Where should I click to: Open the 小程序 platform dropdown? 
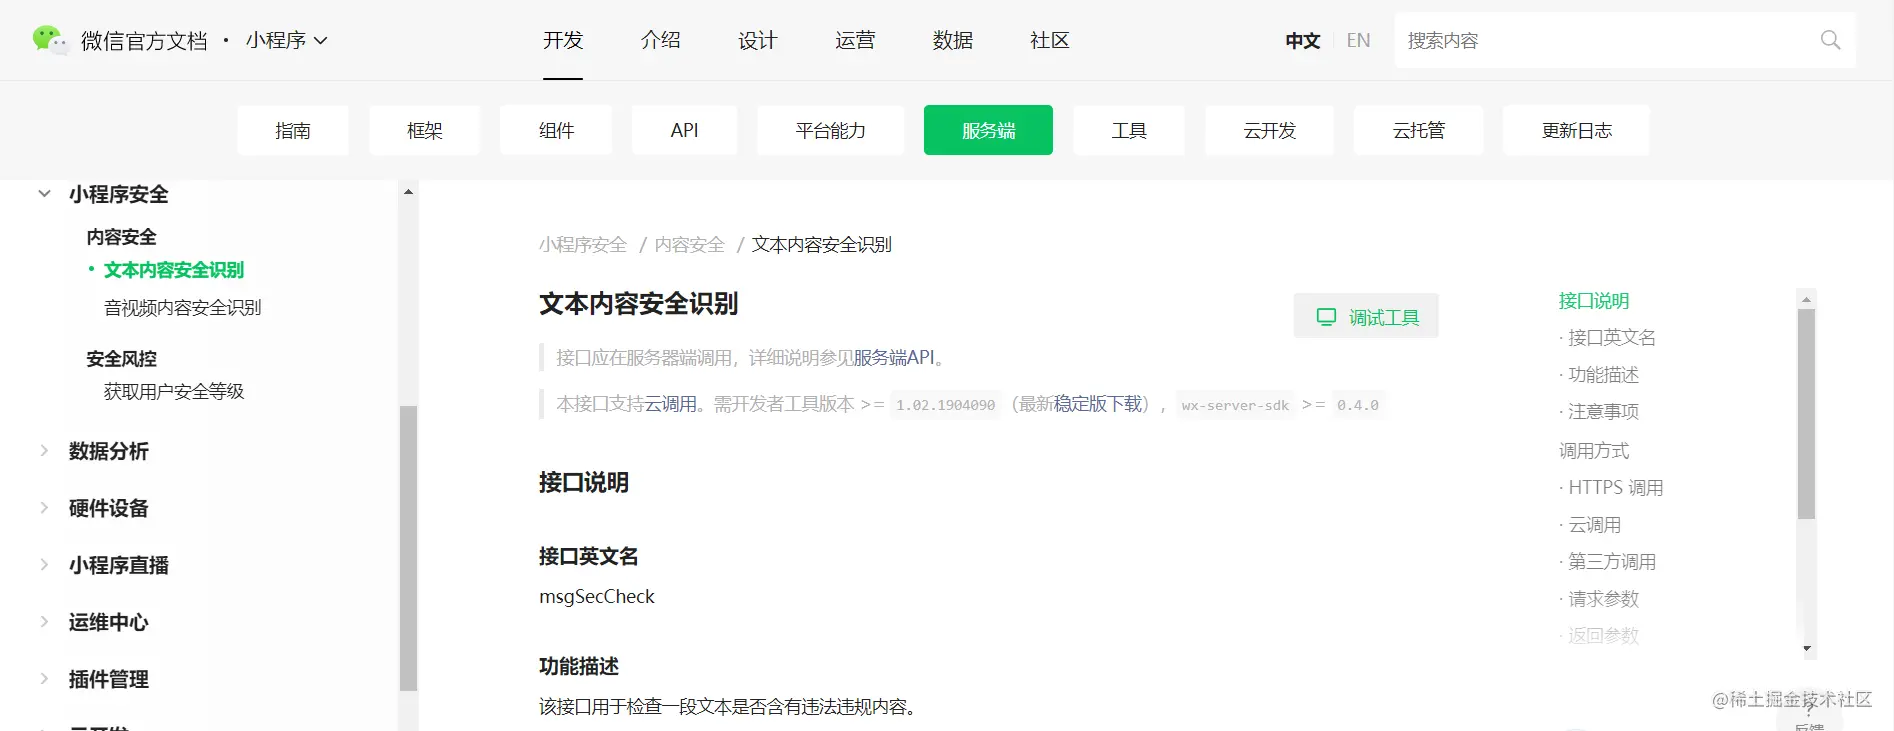[x=286, y=40]
